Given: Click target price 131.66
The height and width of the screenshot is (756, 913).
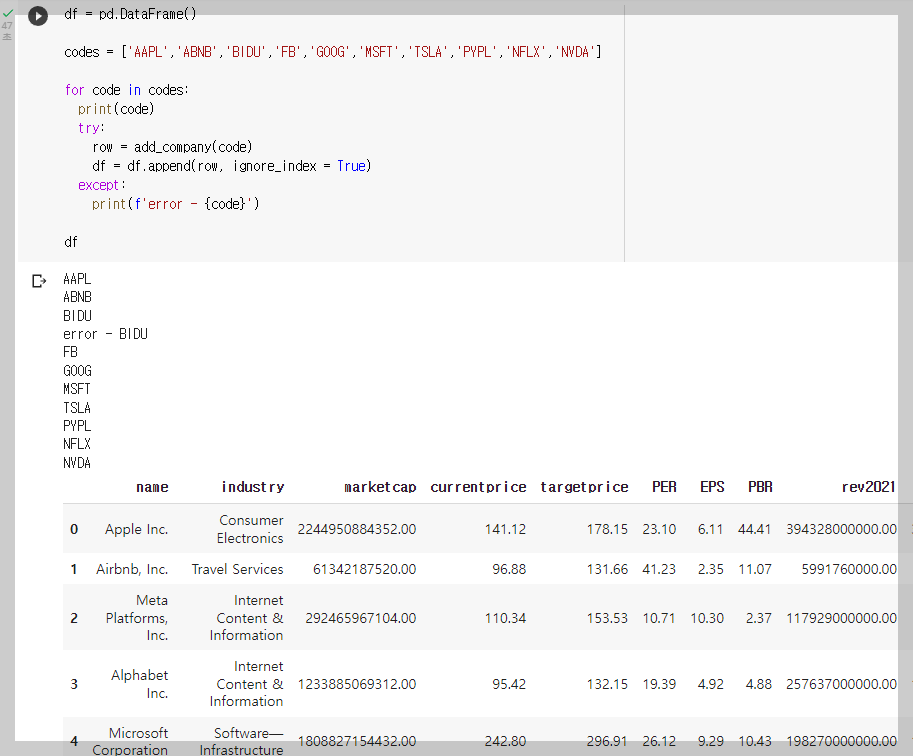Looking at the screenshot, I should point(607,569).
